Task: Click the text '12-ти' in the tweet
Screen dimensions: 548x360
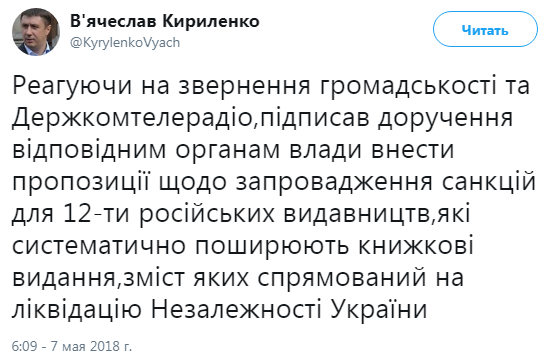Action: 98,214
